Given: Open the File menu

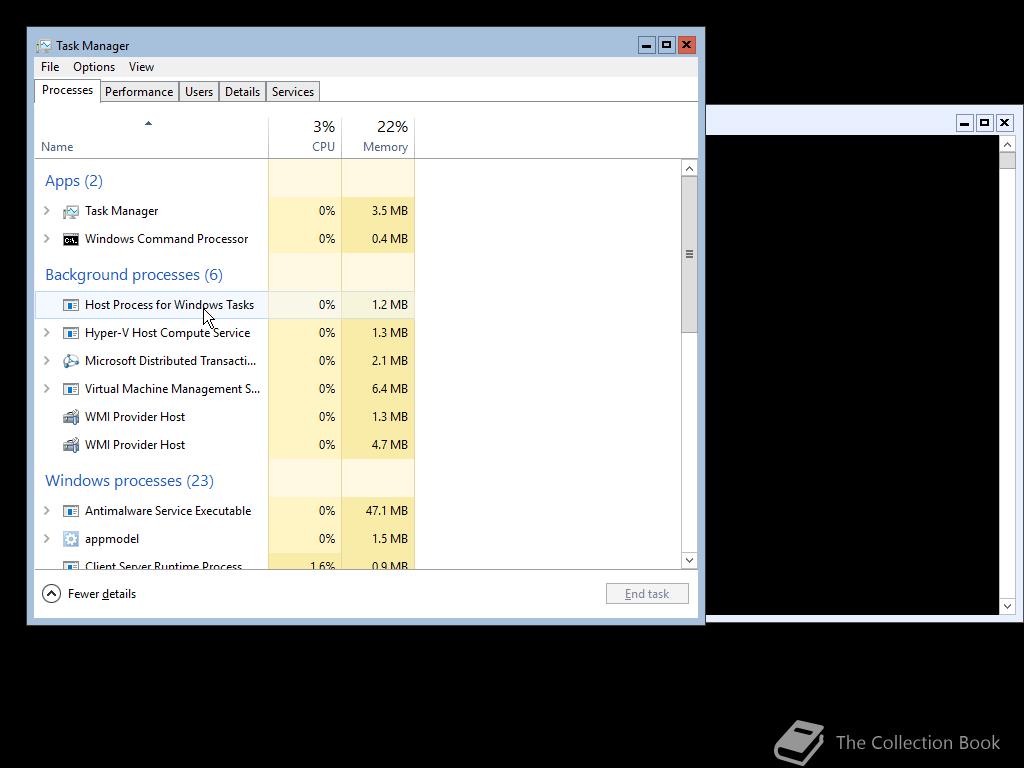Looking at the screenshot, I should click(x=50, y=67).
